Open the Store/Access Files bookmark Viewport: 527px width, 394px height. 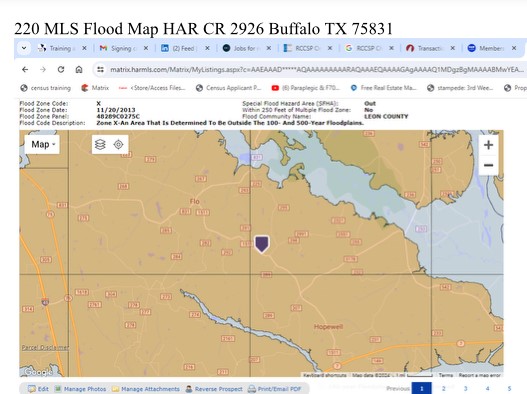click(153, 88)
